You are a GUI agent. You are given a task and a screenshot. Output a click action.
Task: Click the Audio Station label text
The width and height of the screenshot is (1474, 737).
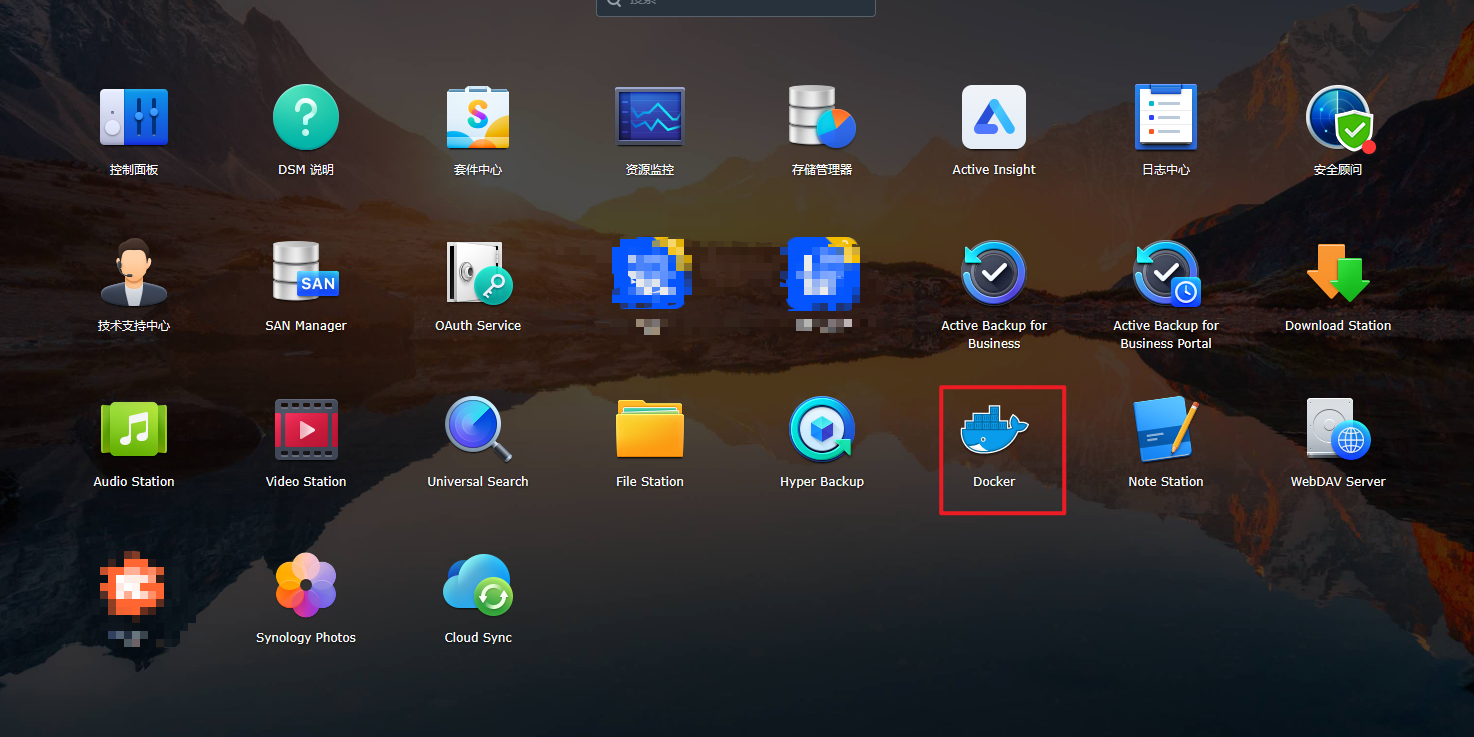134,482
